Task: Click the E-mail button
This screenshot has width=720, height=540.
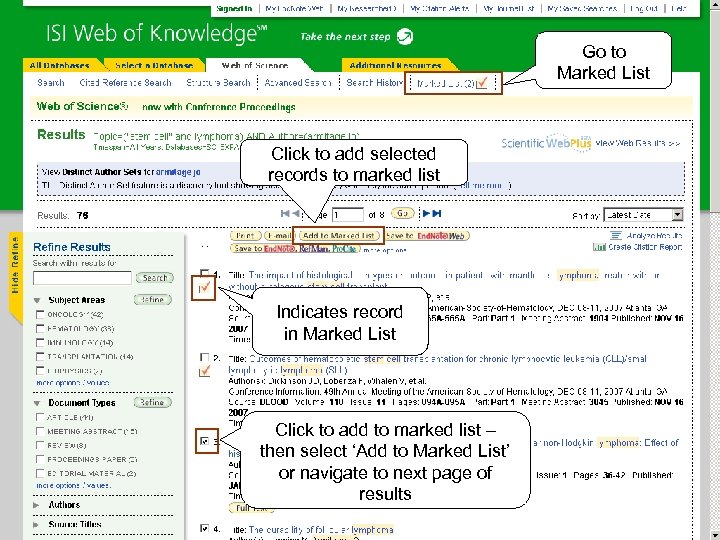Action: tap(278, 236)
